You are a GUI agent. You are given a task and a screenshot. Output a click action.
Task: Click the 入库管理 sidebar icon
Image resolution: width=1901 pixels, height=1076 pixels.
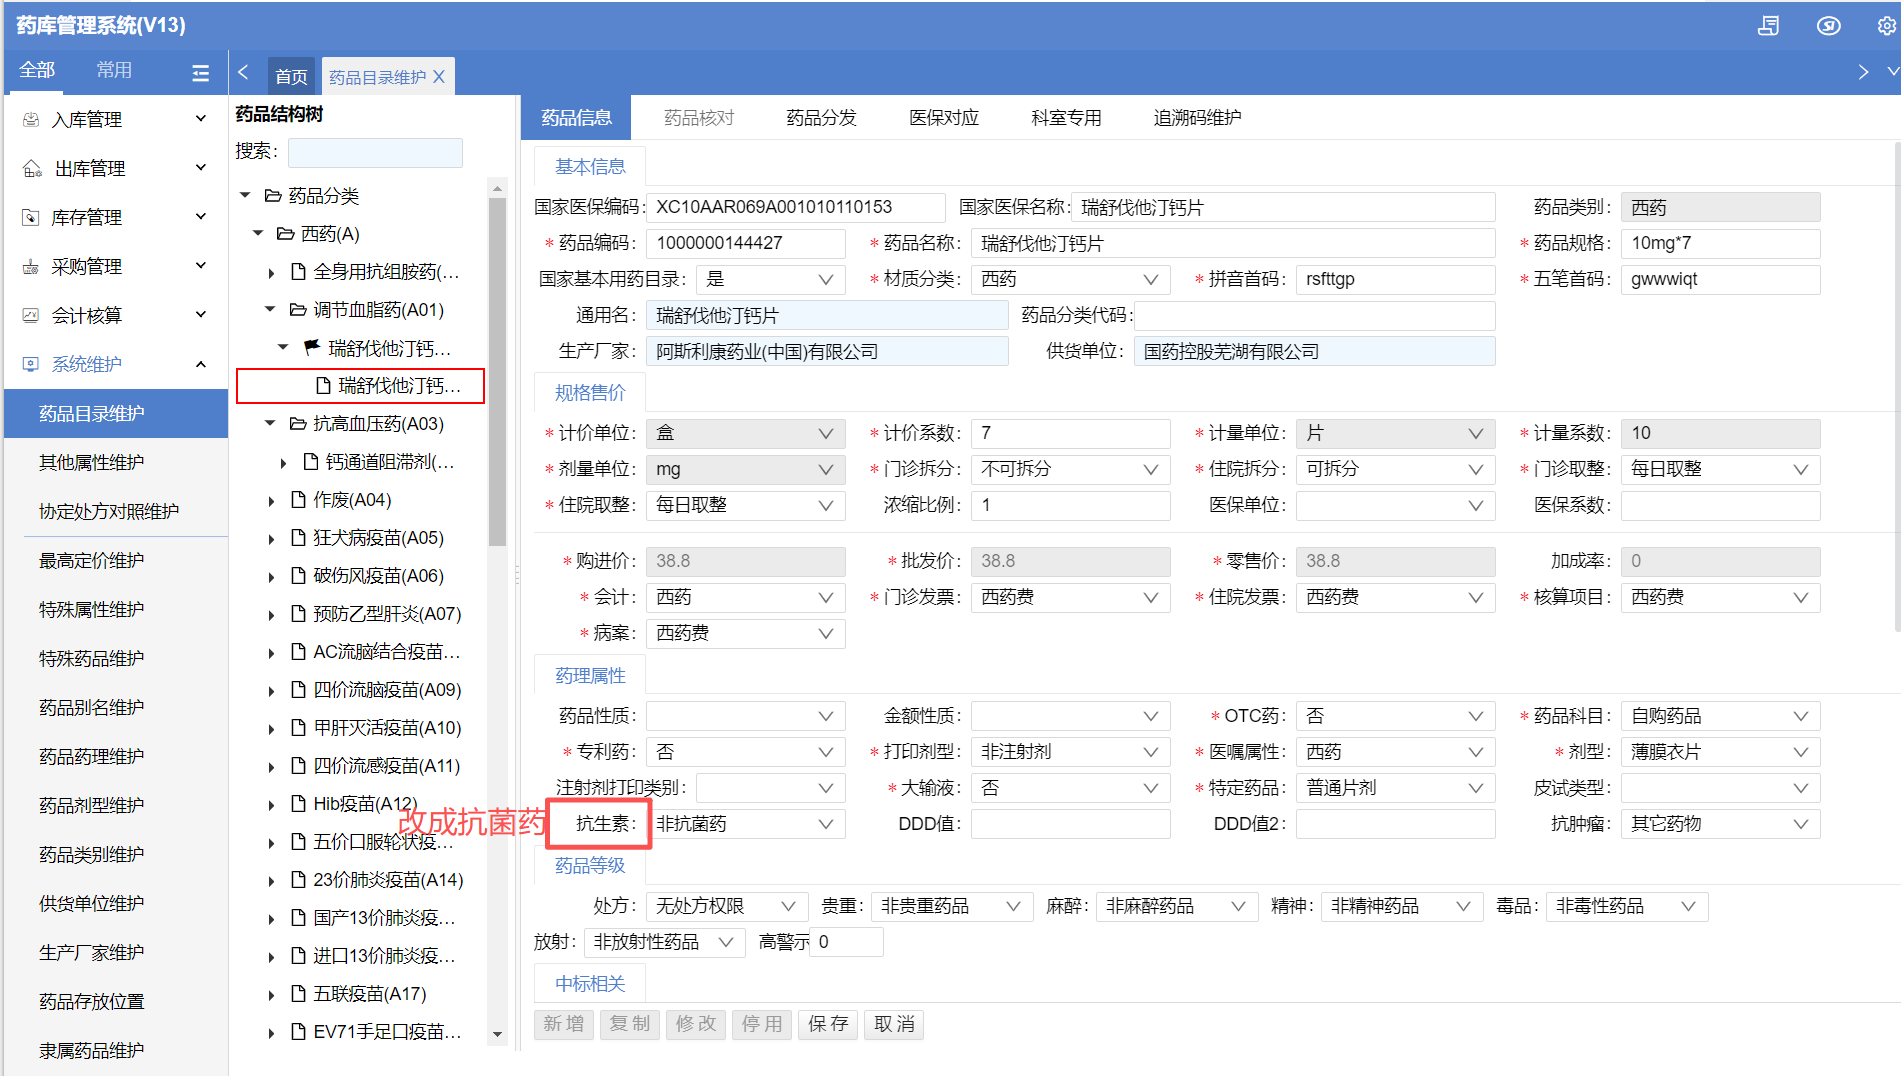pos(31,119)
